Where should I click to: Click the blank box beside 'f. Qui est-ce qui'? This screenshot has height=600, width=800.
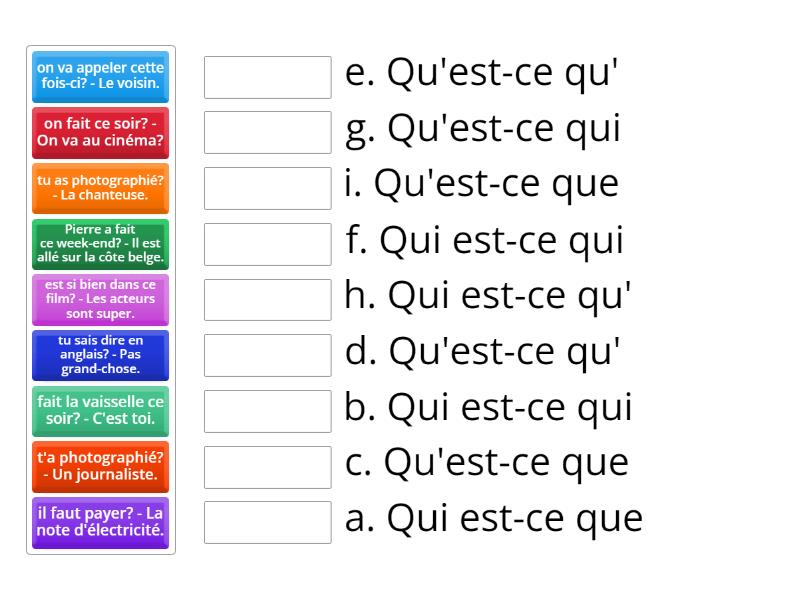[268, 244]
